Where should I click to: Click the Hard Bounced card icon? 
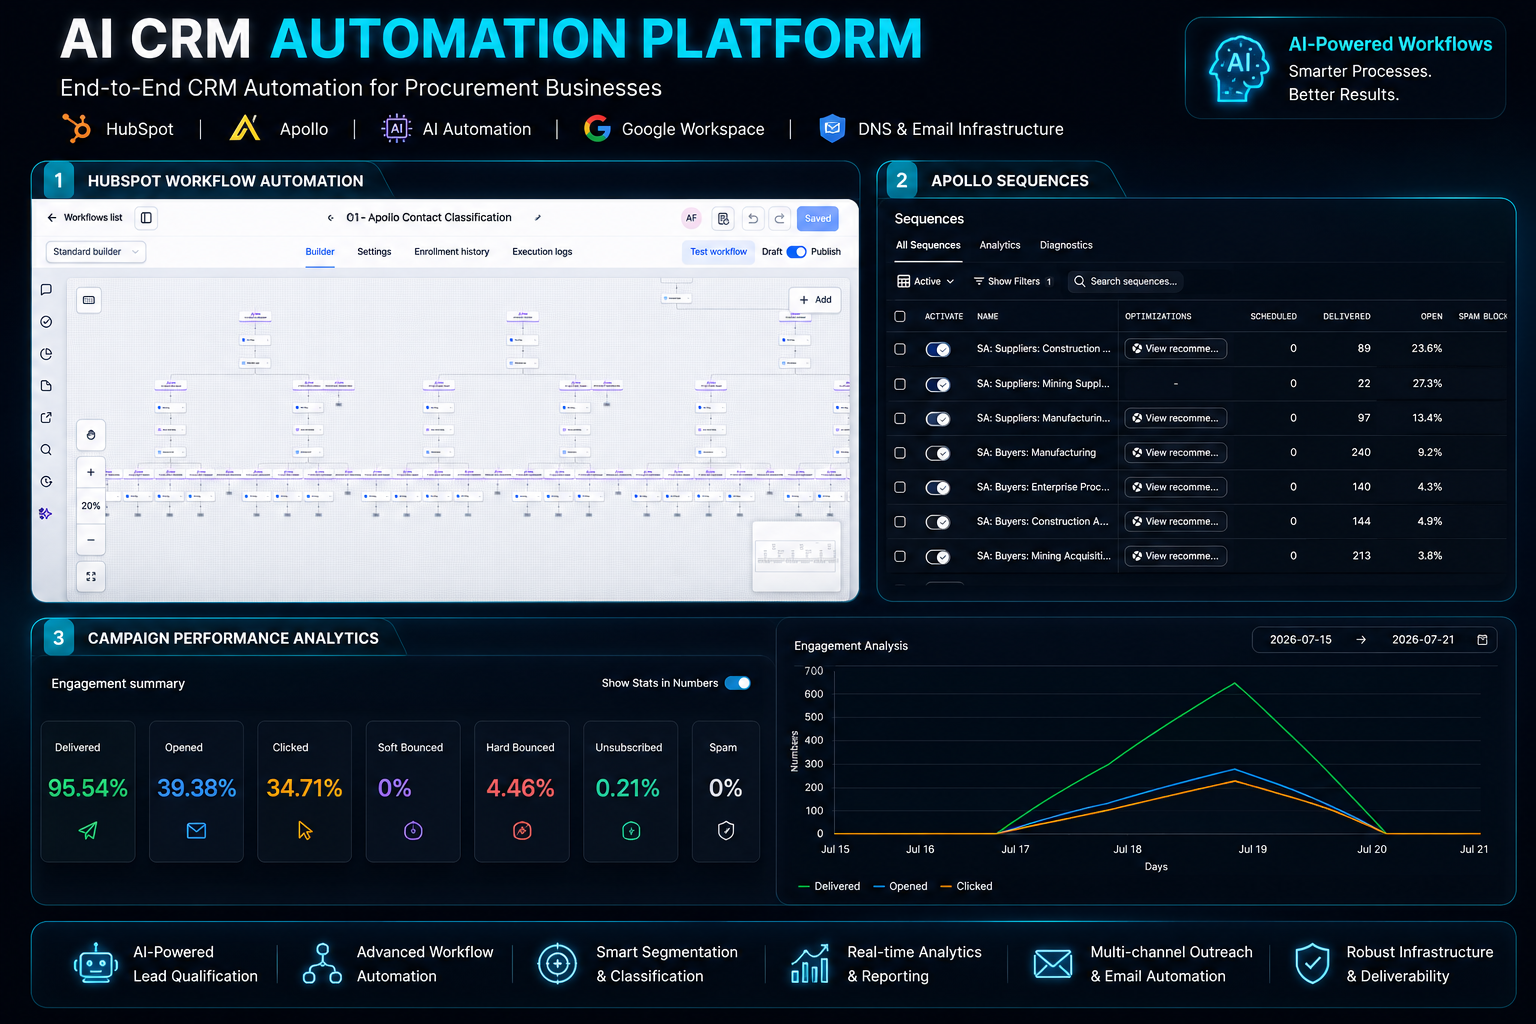(x=522, y=830)
